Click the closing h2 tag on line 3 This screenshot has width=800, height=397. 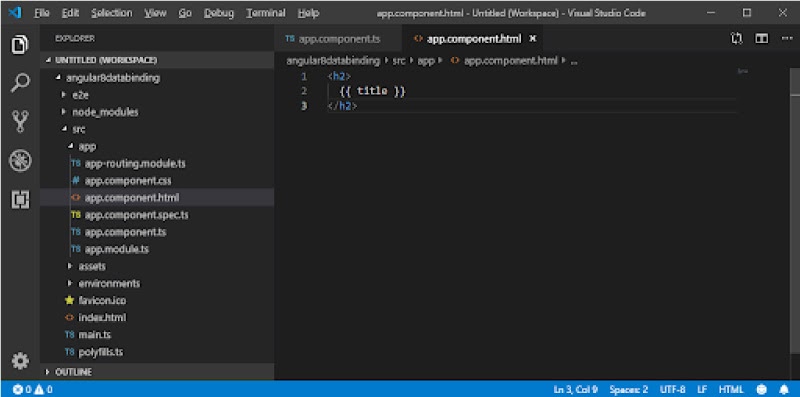point(342,106)
